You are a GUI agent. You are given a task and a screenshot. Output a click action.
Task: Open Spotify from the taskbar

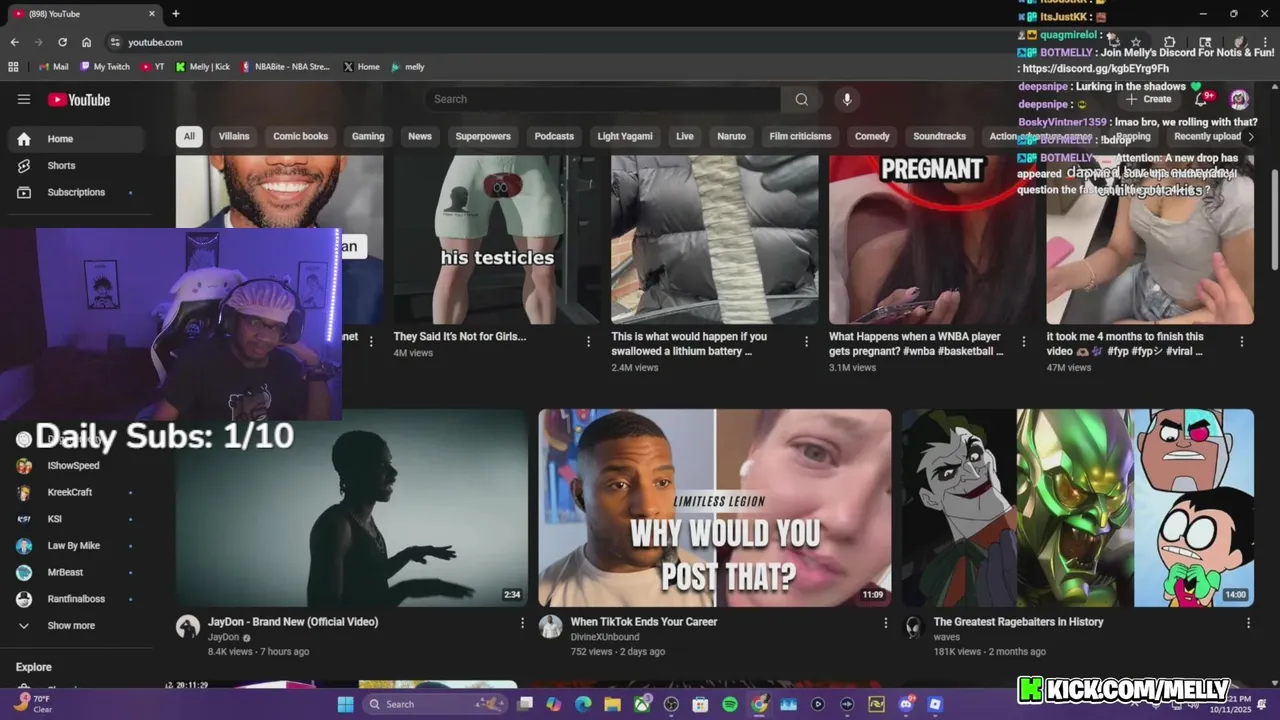(x=730, y=704)
